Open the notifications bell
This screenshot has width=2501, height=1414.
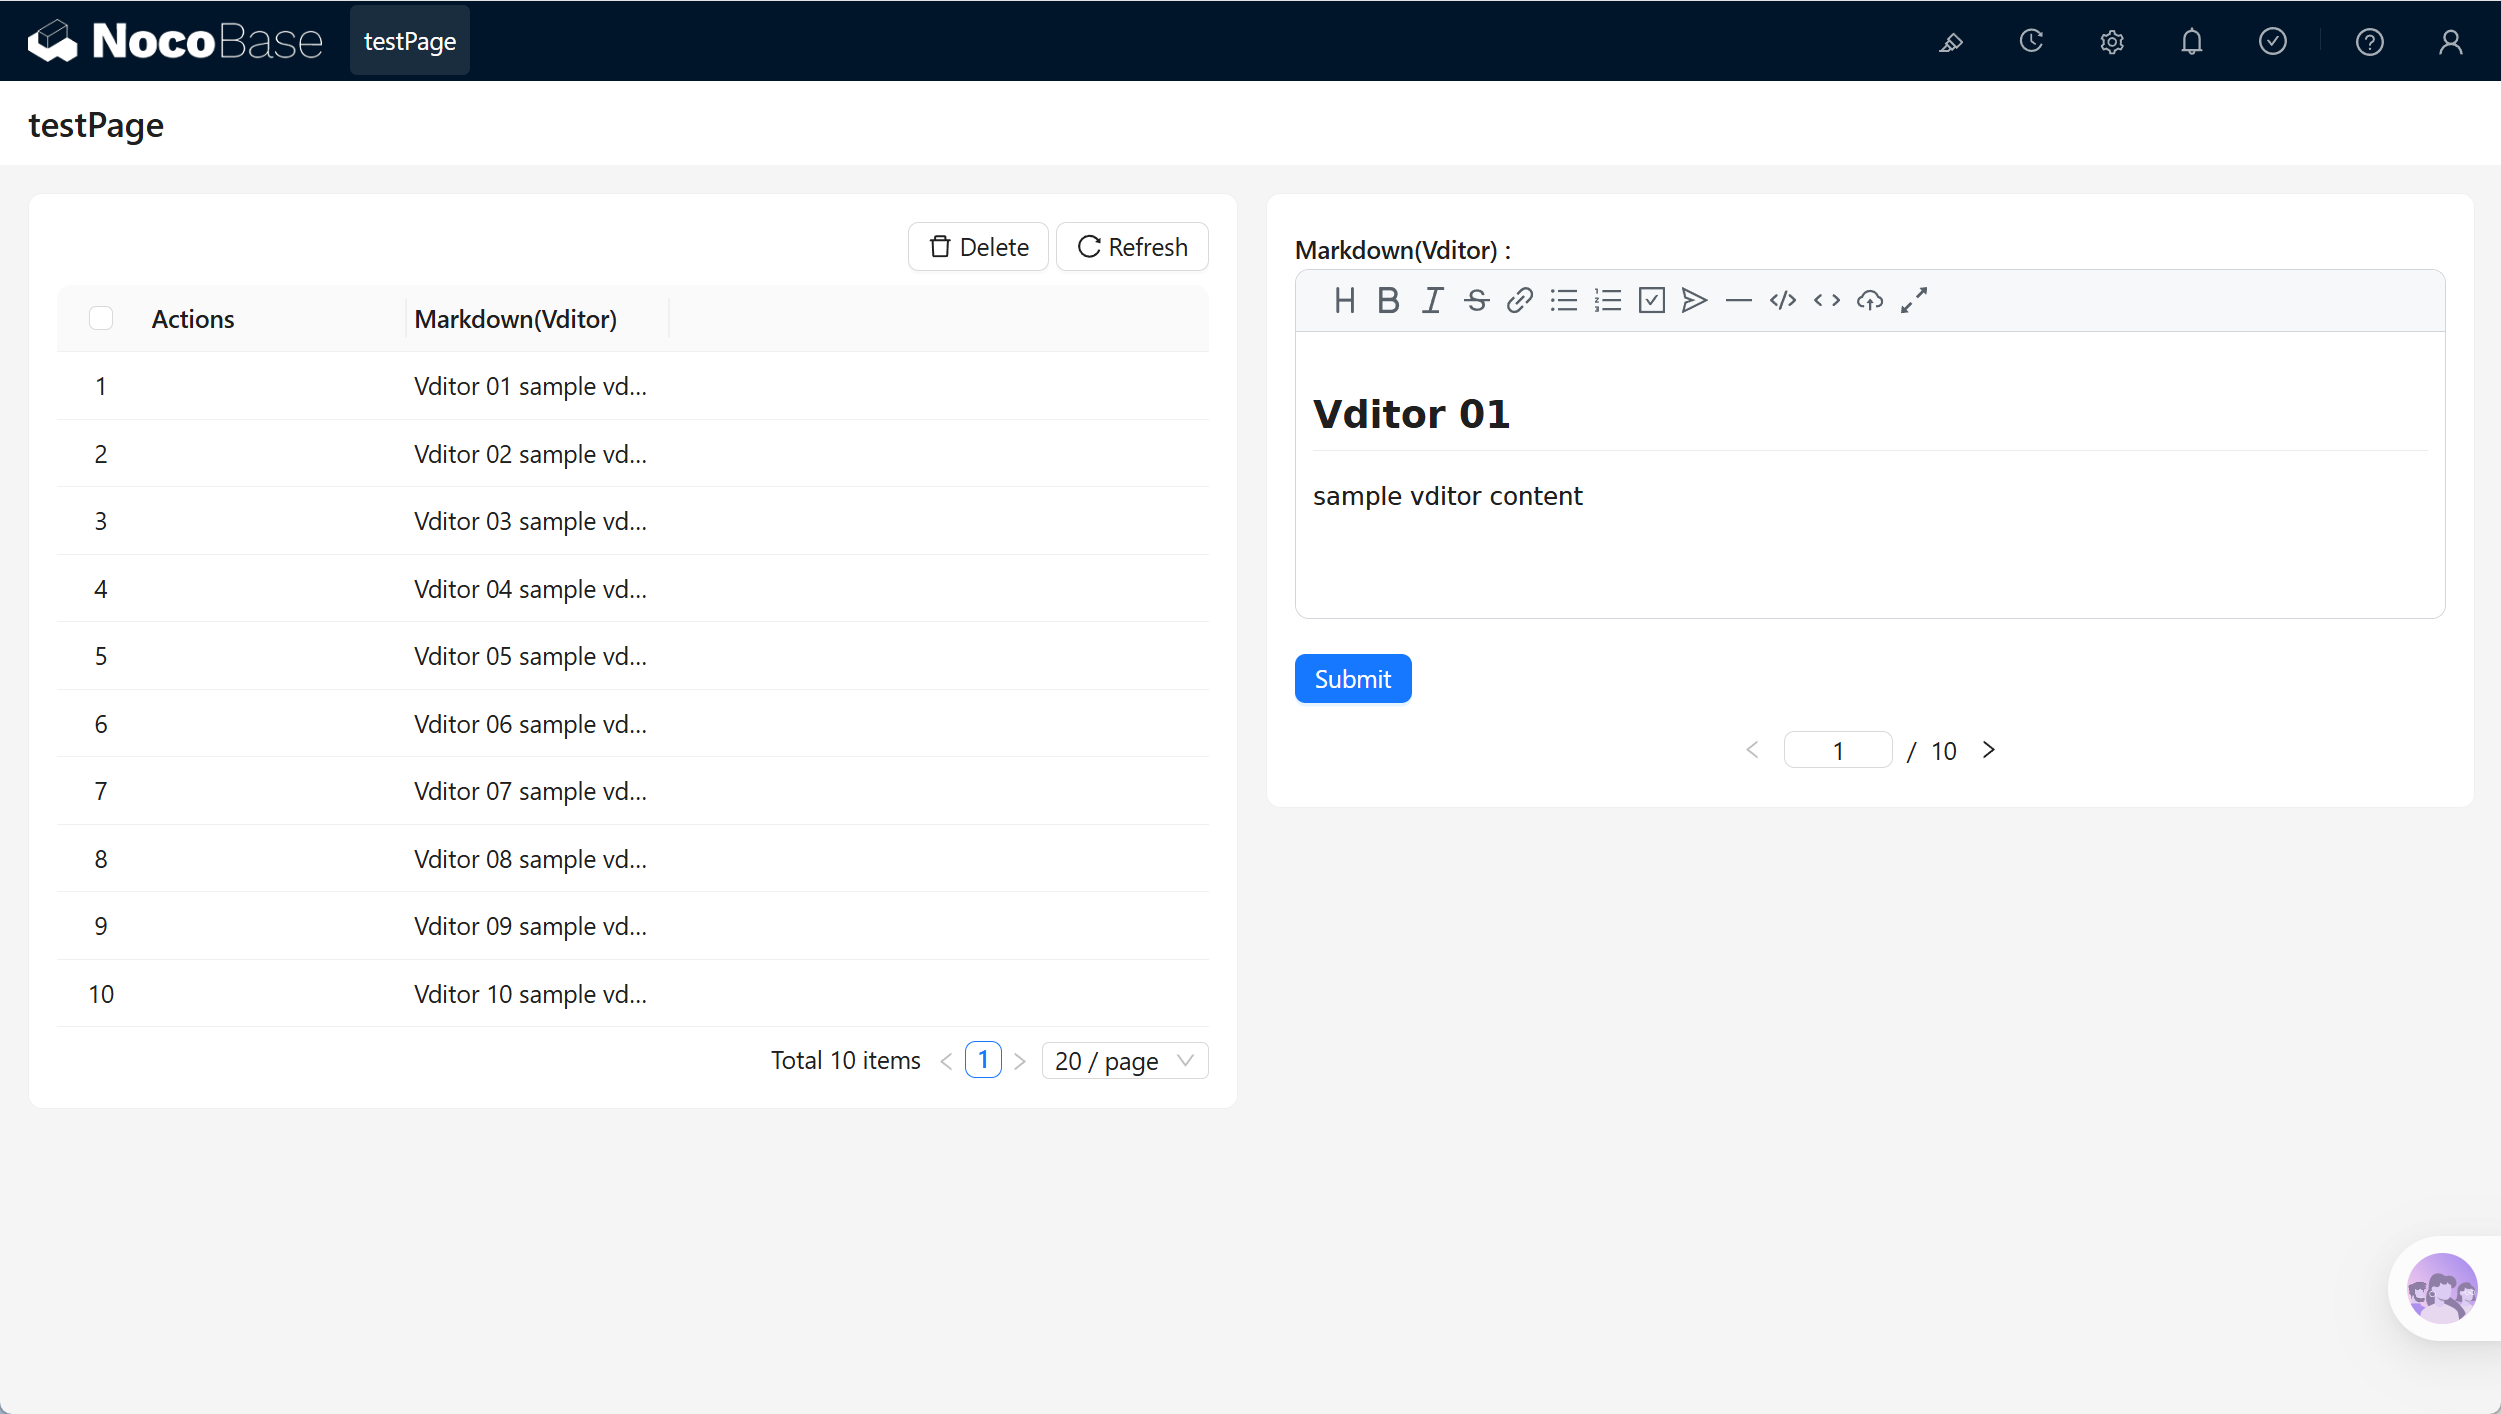pos(2192,42)
